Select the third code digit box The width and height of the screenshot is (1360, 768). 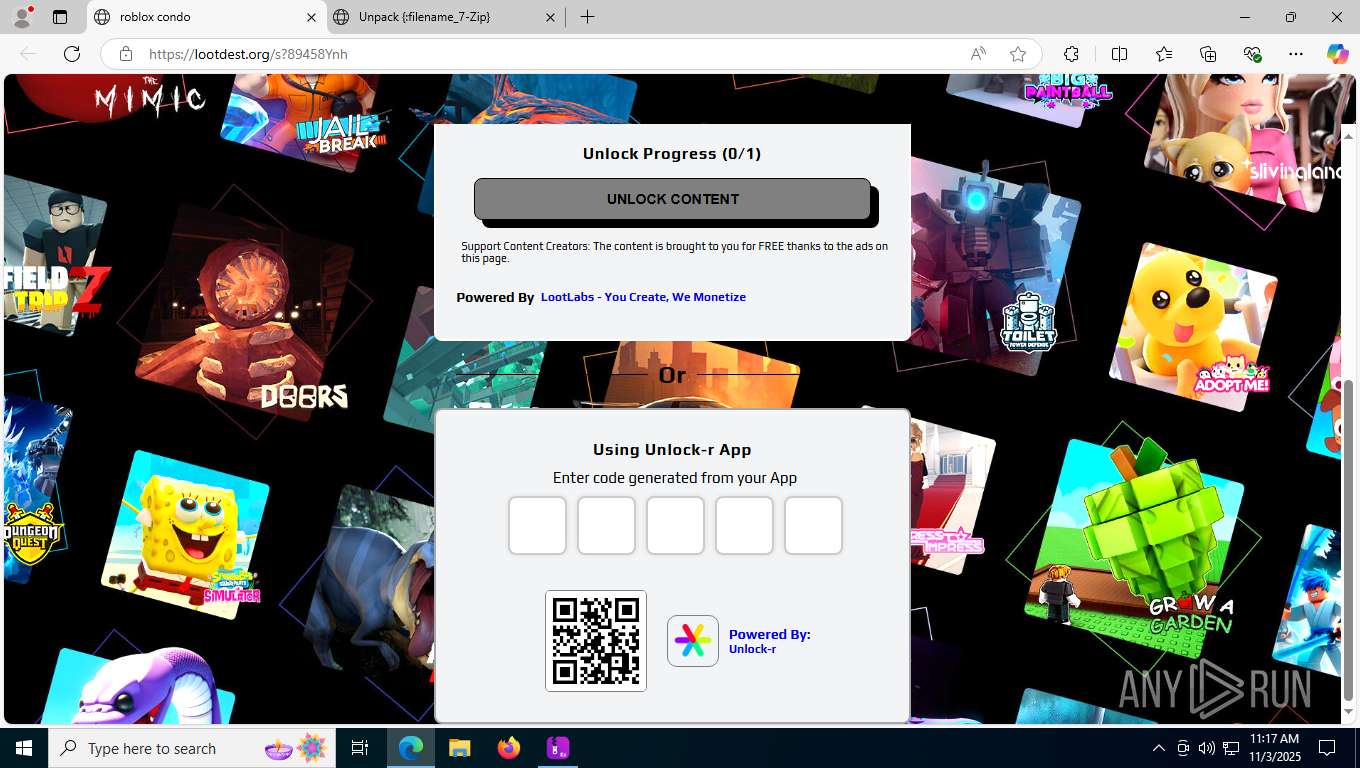[675, 525]
